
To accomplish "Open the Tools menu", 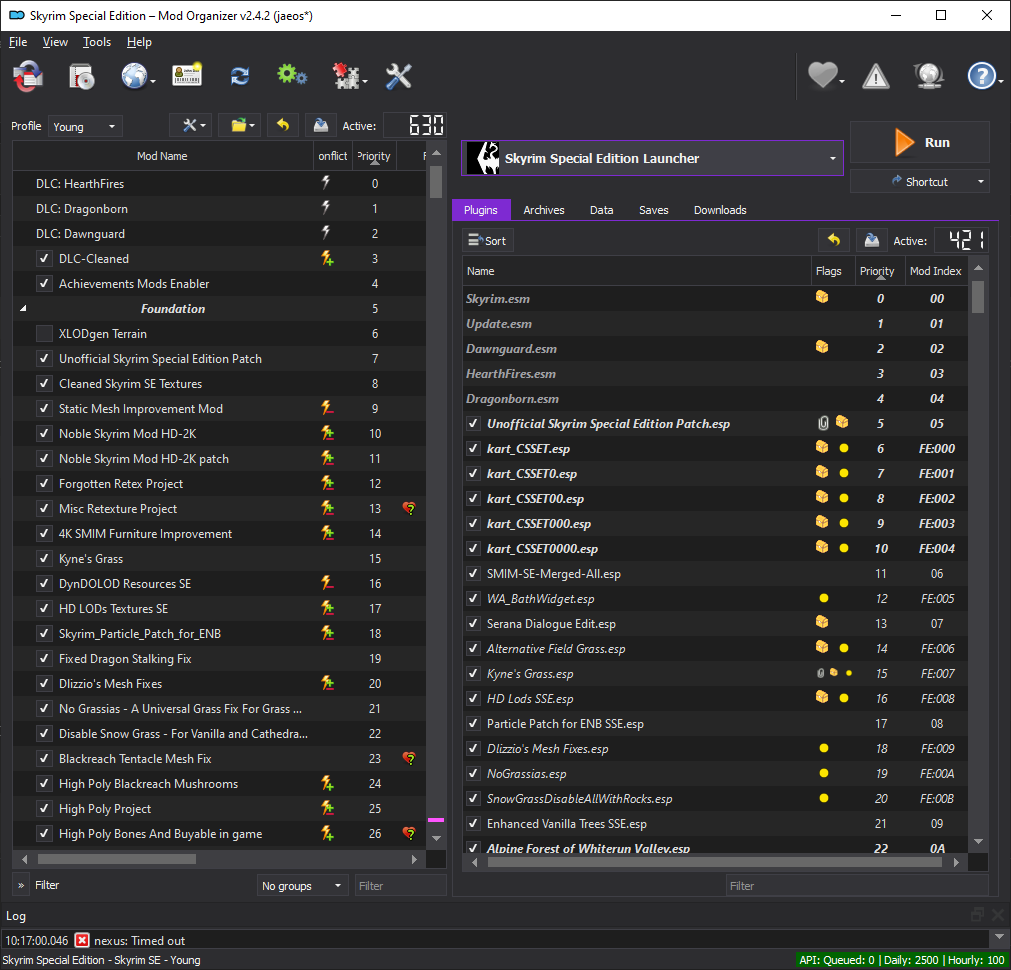I will click(97, 42).
